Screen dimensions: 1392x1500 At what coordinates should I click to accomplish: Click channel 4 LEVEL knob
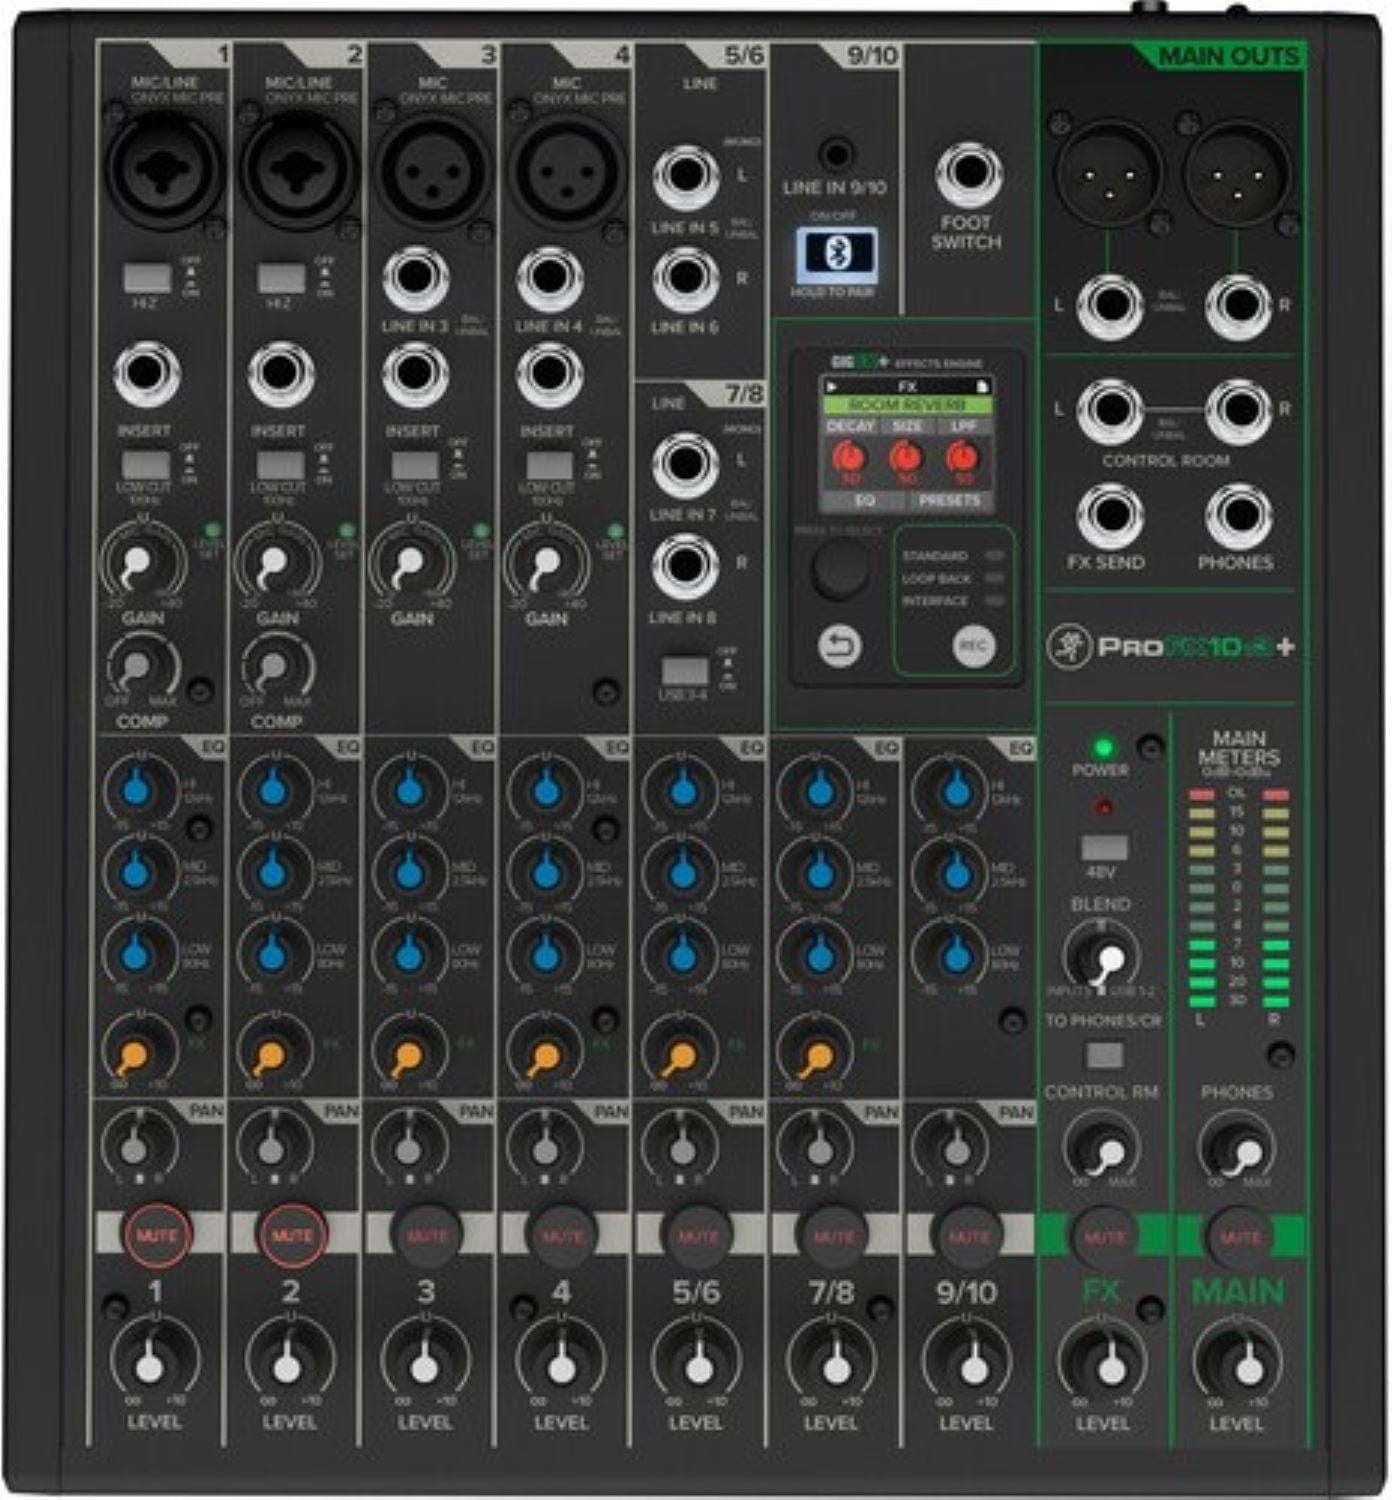561,1361
